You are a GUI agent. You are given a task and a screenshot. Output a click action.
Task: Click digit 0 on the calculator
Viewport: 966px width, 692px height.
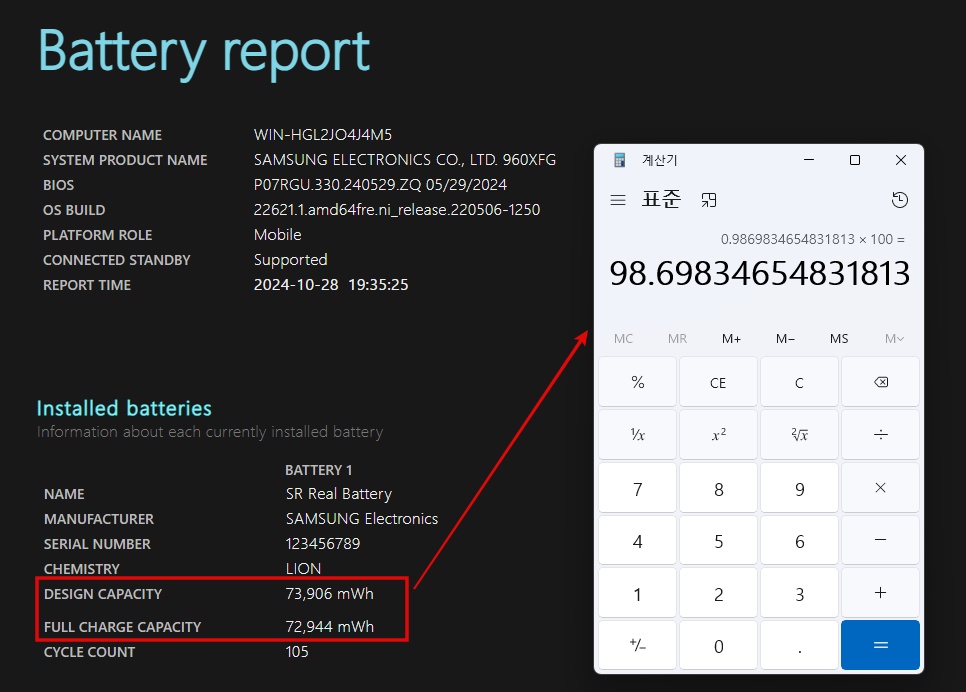click(718, 645)
